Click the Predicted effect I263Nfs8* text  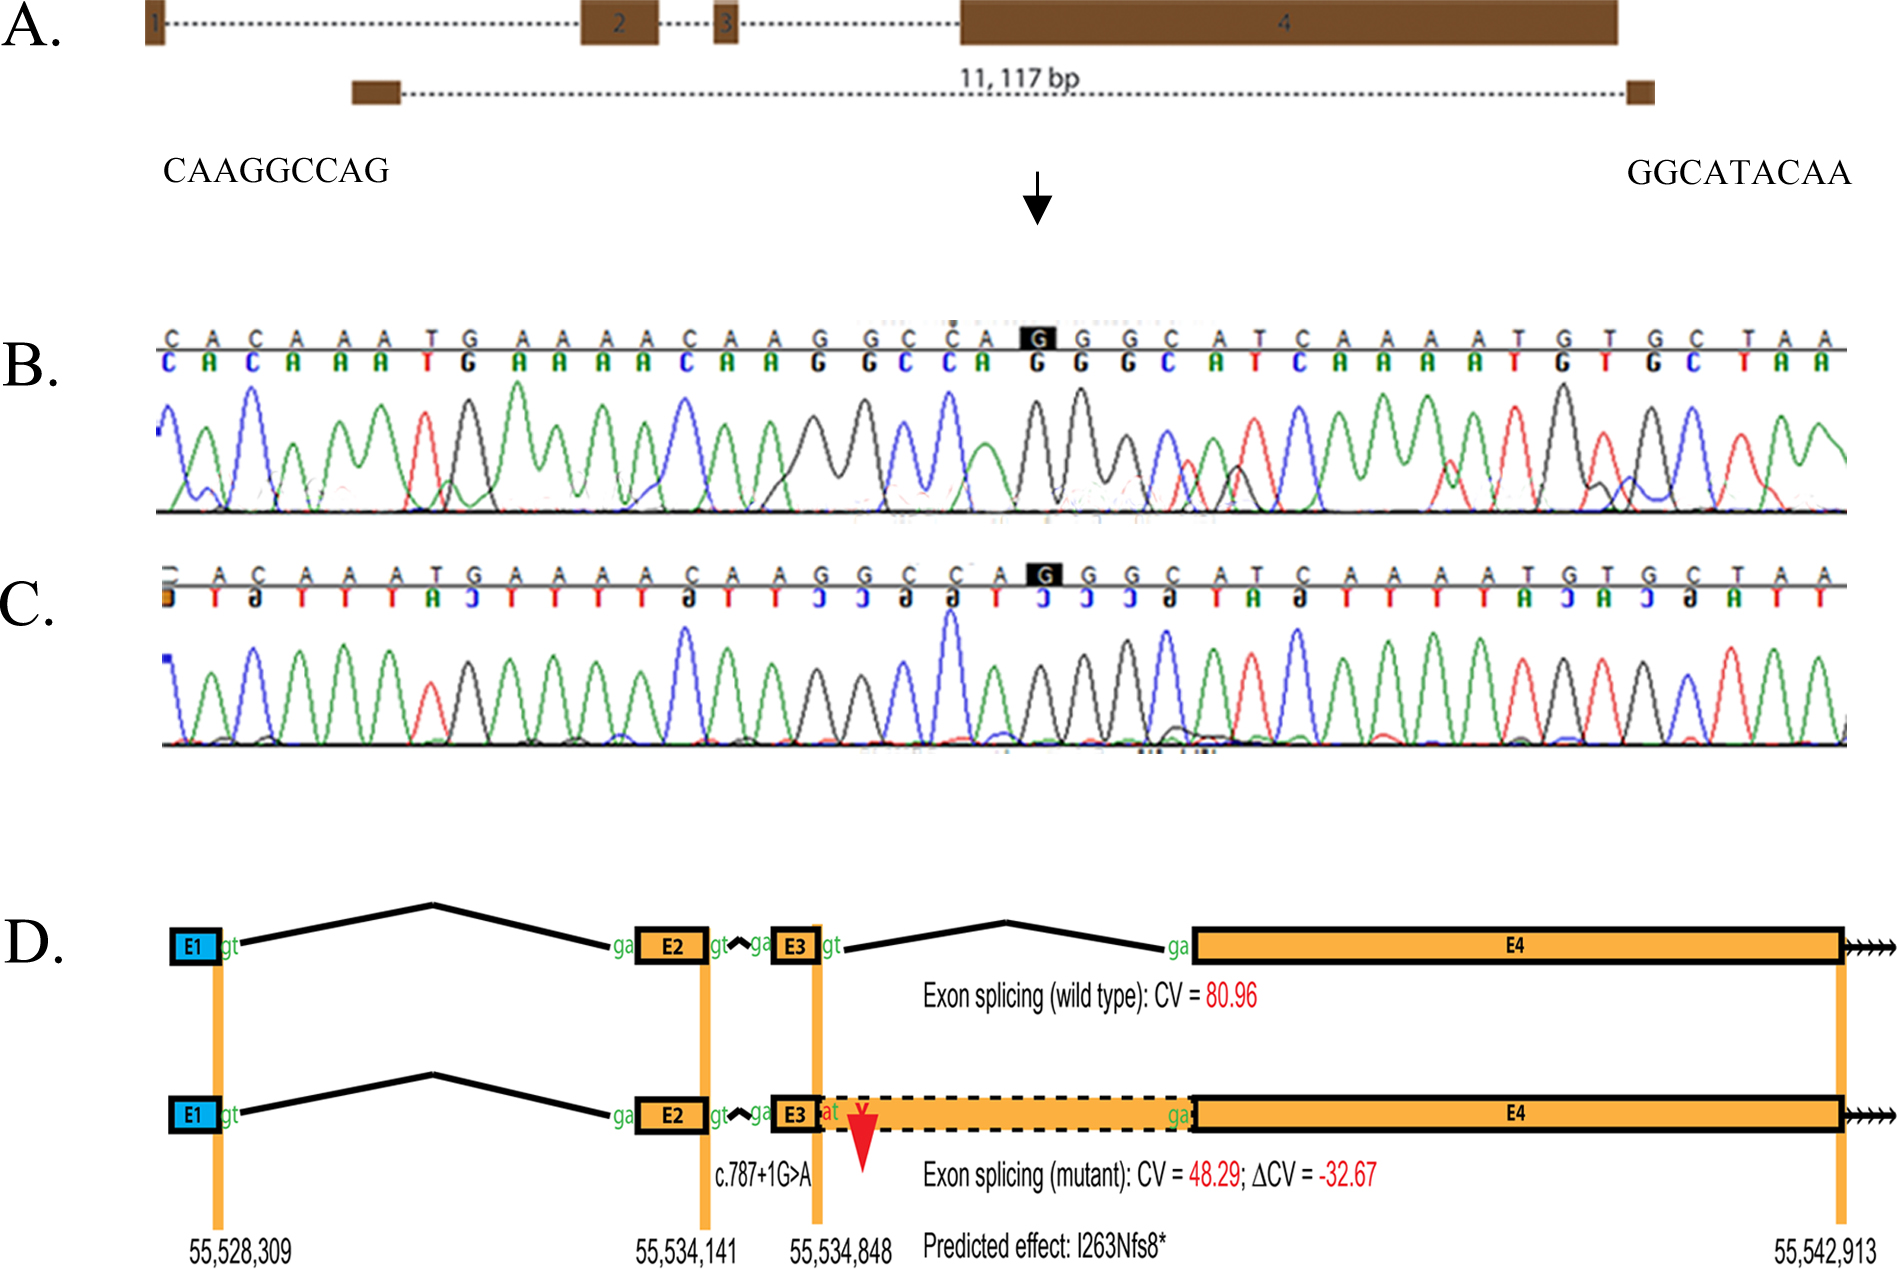coord(1044,1247)
